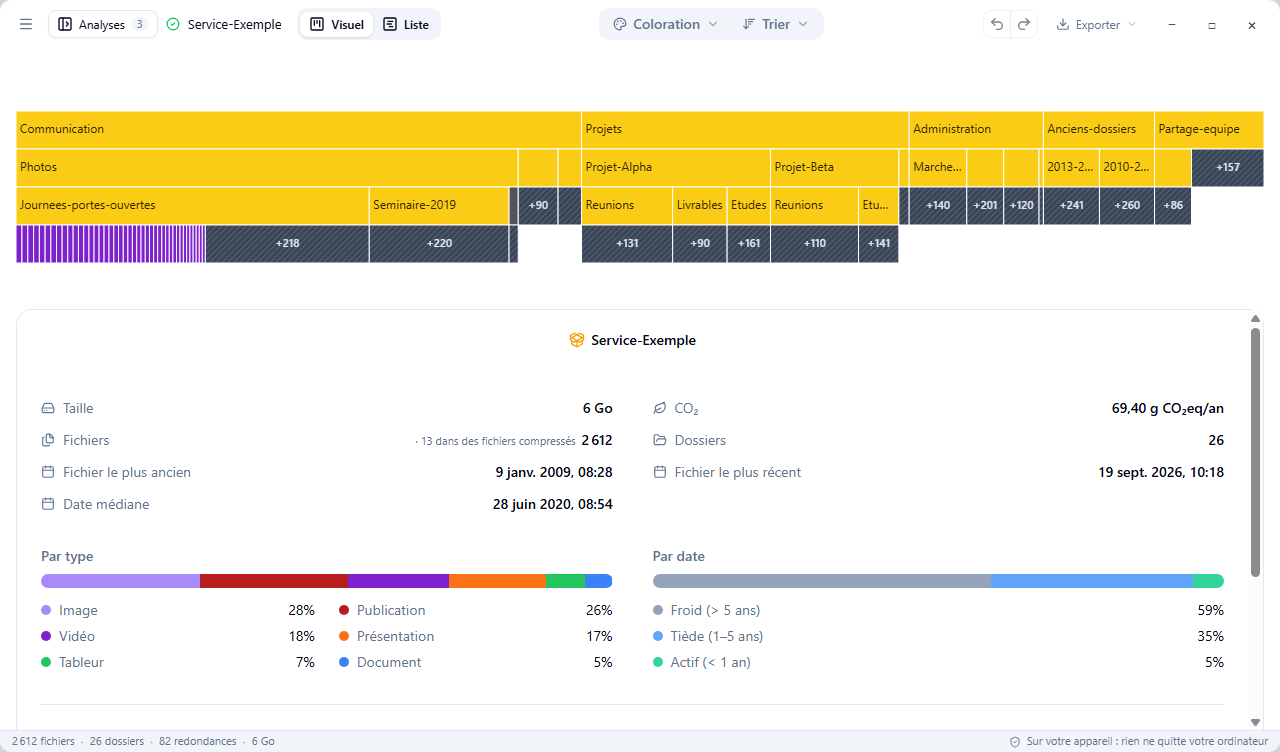Open the Analyses list
1280x752 pixels.
coord(103,24)
